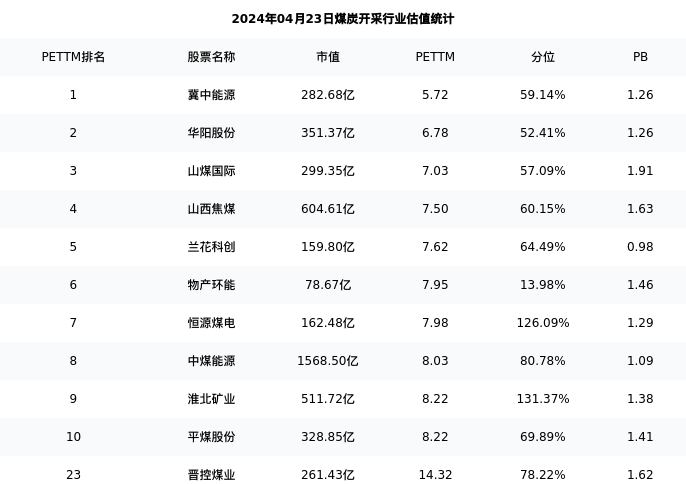The height and width of the screenshot is (484, 686).
Task: Click the PETTM排名 column header
Action: pyautogui.click(x=73, y=57)
